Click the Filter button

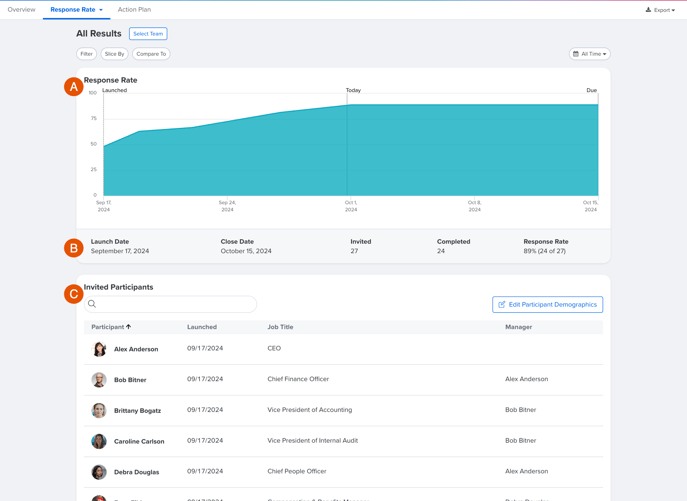87,54
